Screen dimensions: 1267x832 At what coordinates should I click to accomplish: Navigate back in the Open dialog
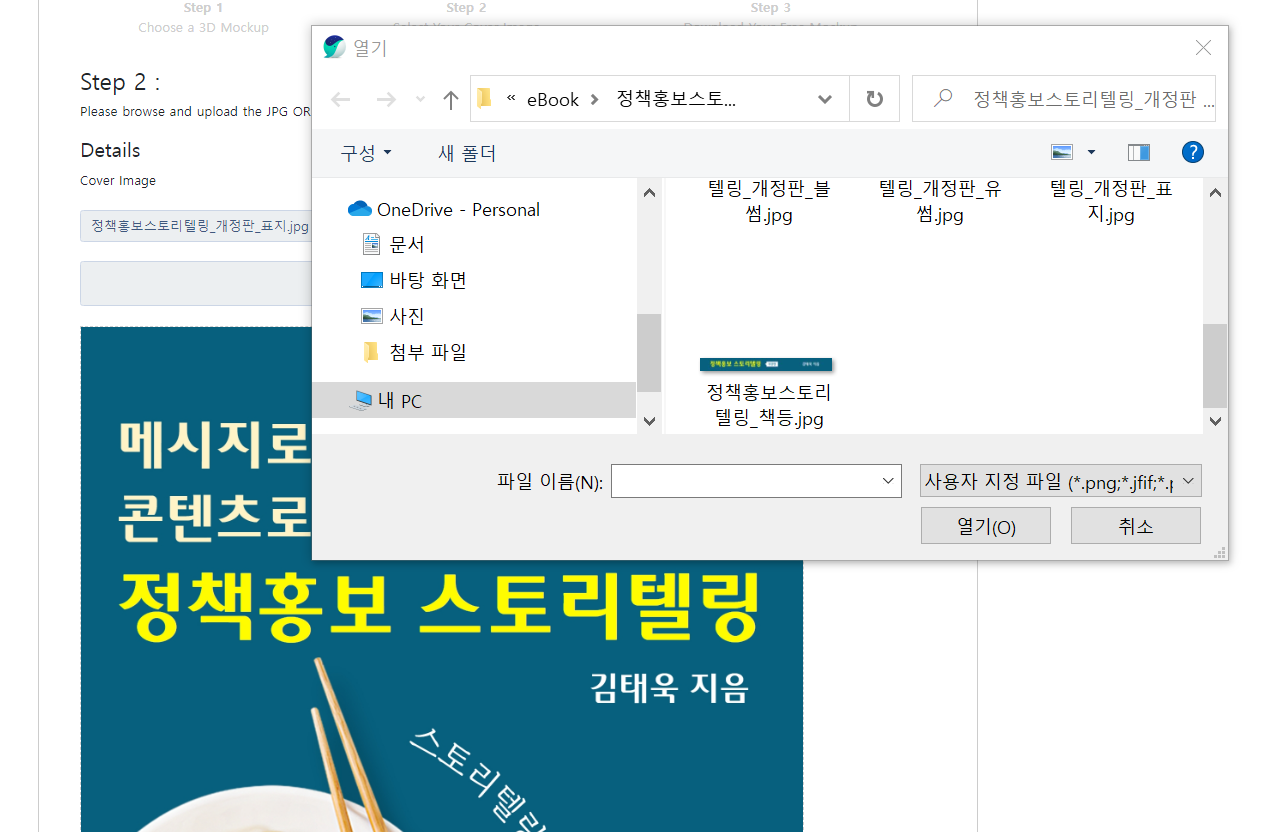coord(340,98)
